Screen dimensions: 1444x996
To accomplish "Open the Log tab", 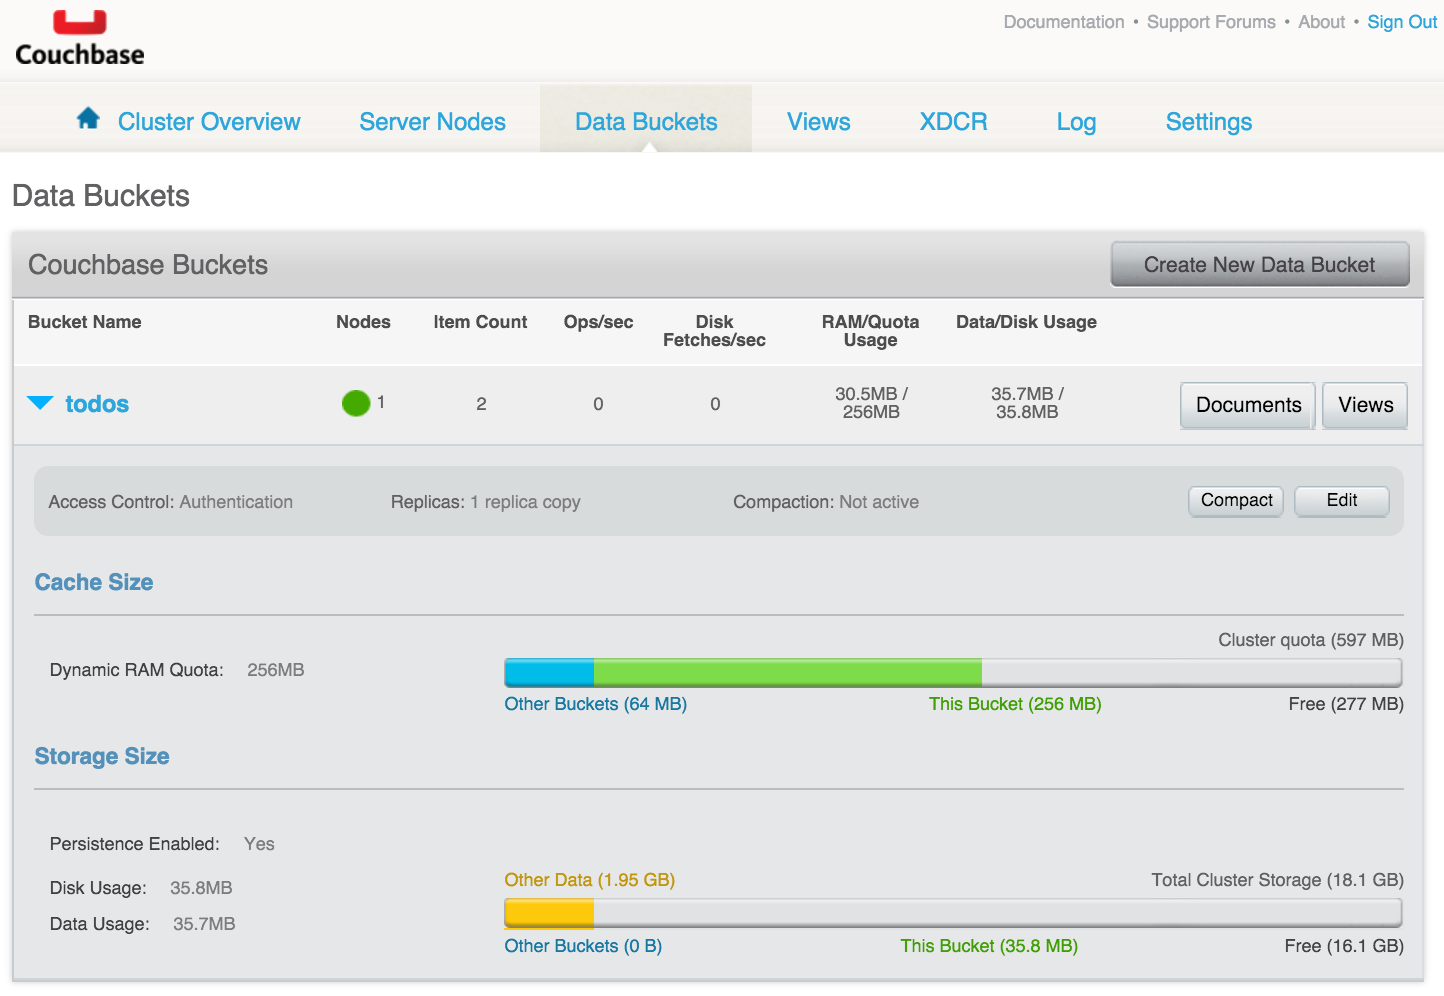I will [1076, 122].
